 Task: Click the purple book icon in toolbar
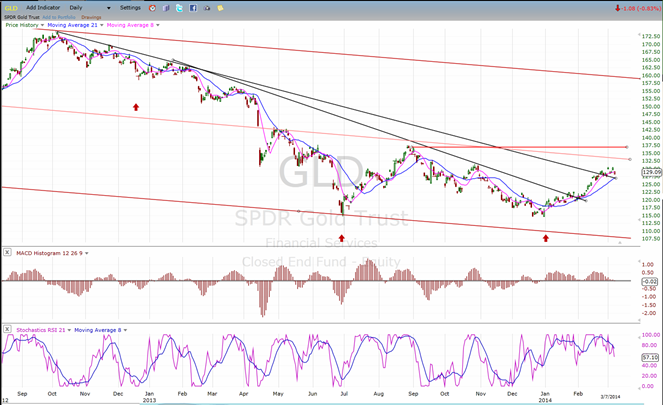pos(166,8)
